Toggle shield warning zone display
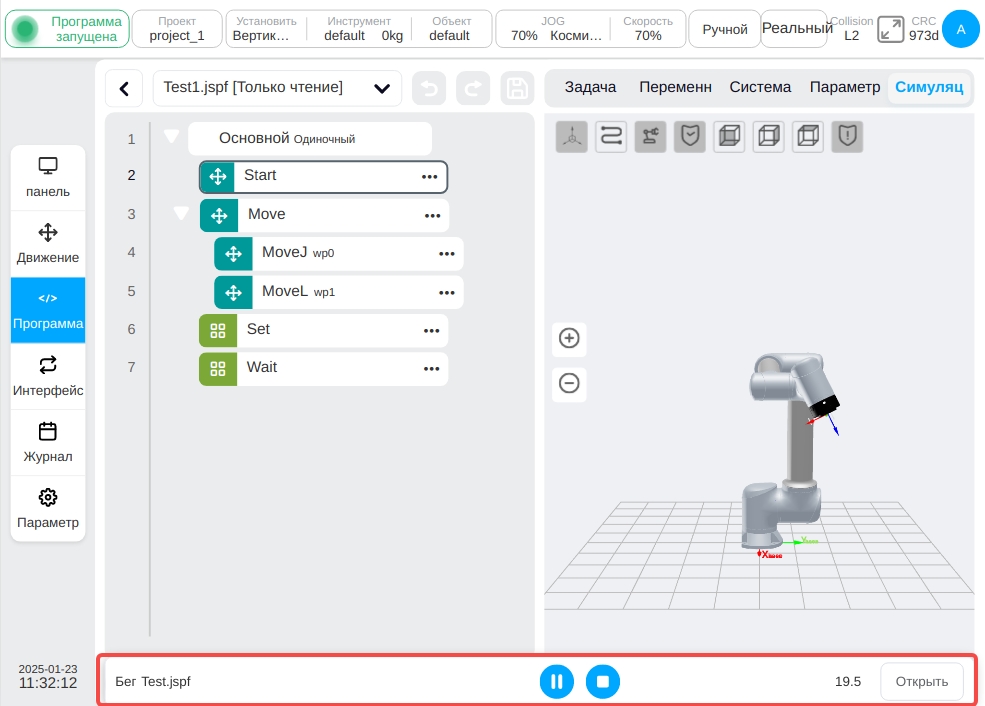Image resolution: width=985 pixels, height=706 pixels. pos(847,136)
